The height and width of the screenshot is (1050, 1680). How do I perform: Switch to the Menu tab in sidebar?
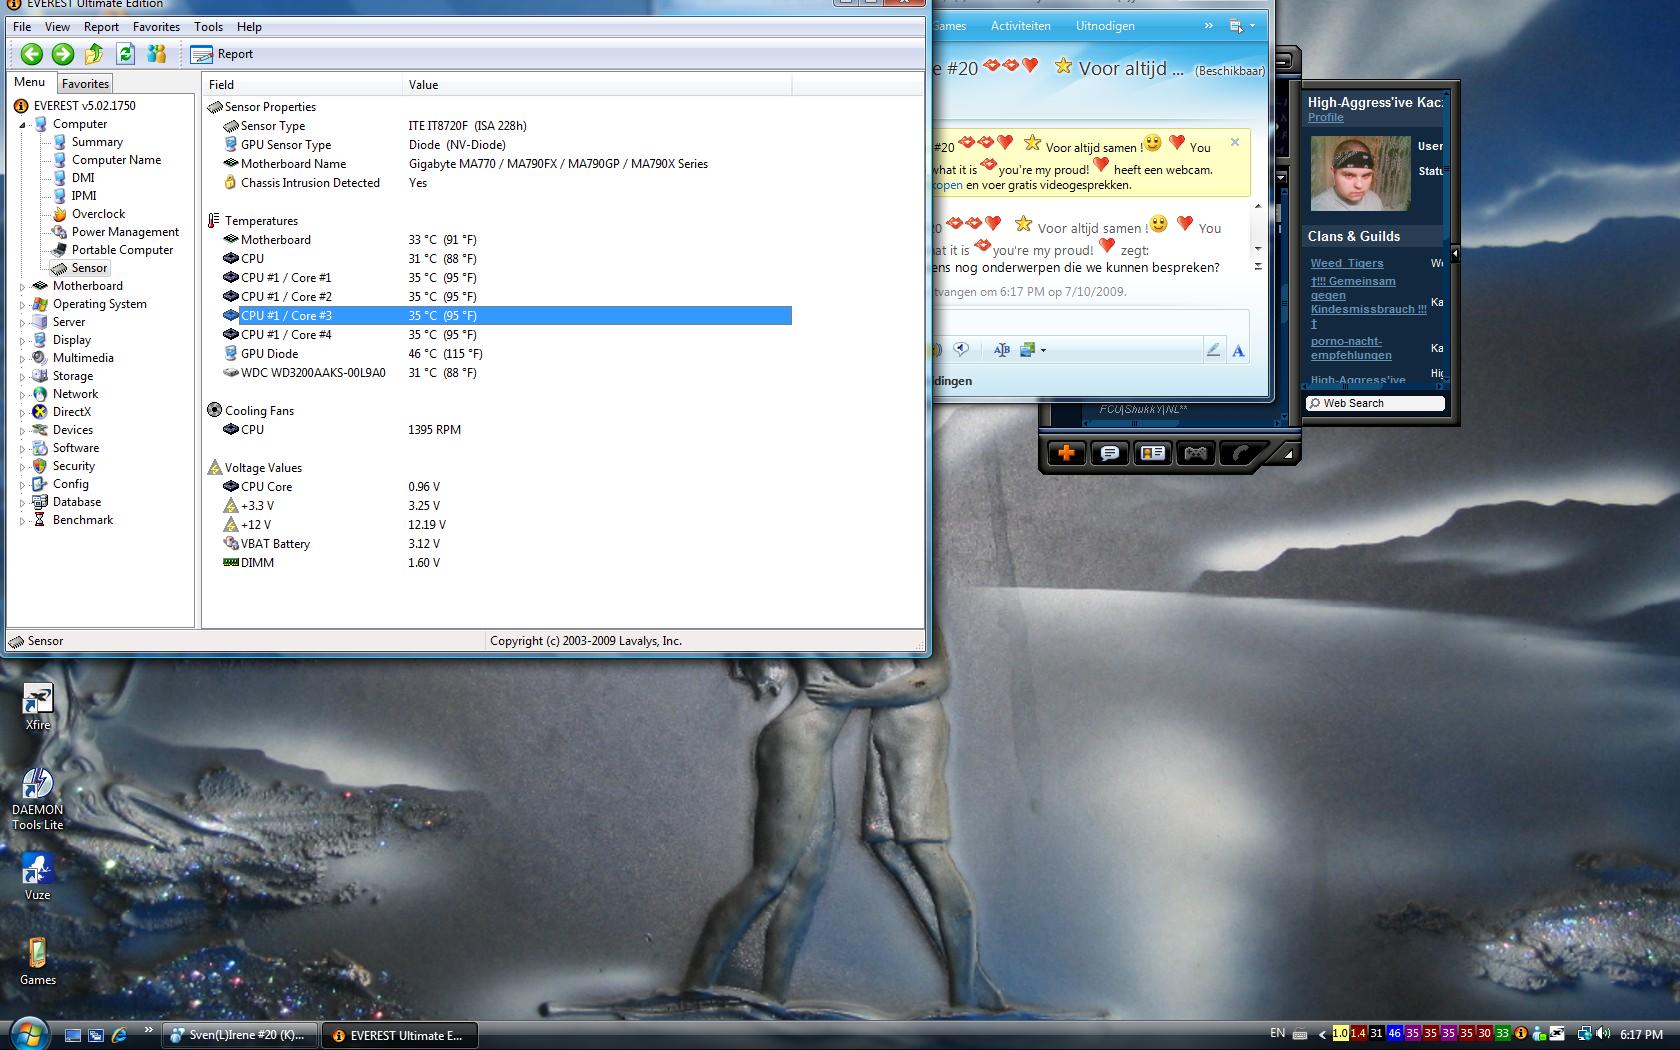(29, 82)
